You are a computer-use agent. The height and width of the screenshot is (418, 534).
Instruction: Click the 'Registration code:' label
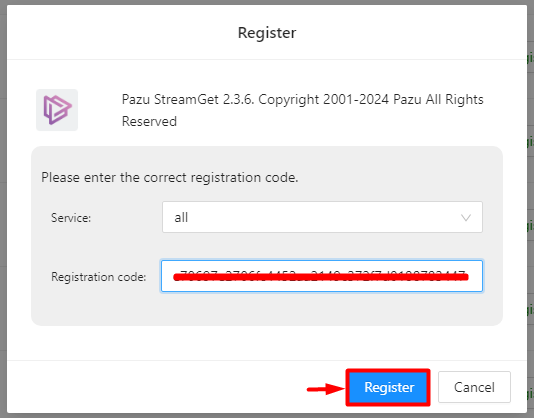(98, 277)
